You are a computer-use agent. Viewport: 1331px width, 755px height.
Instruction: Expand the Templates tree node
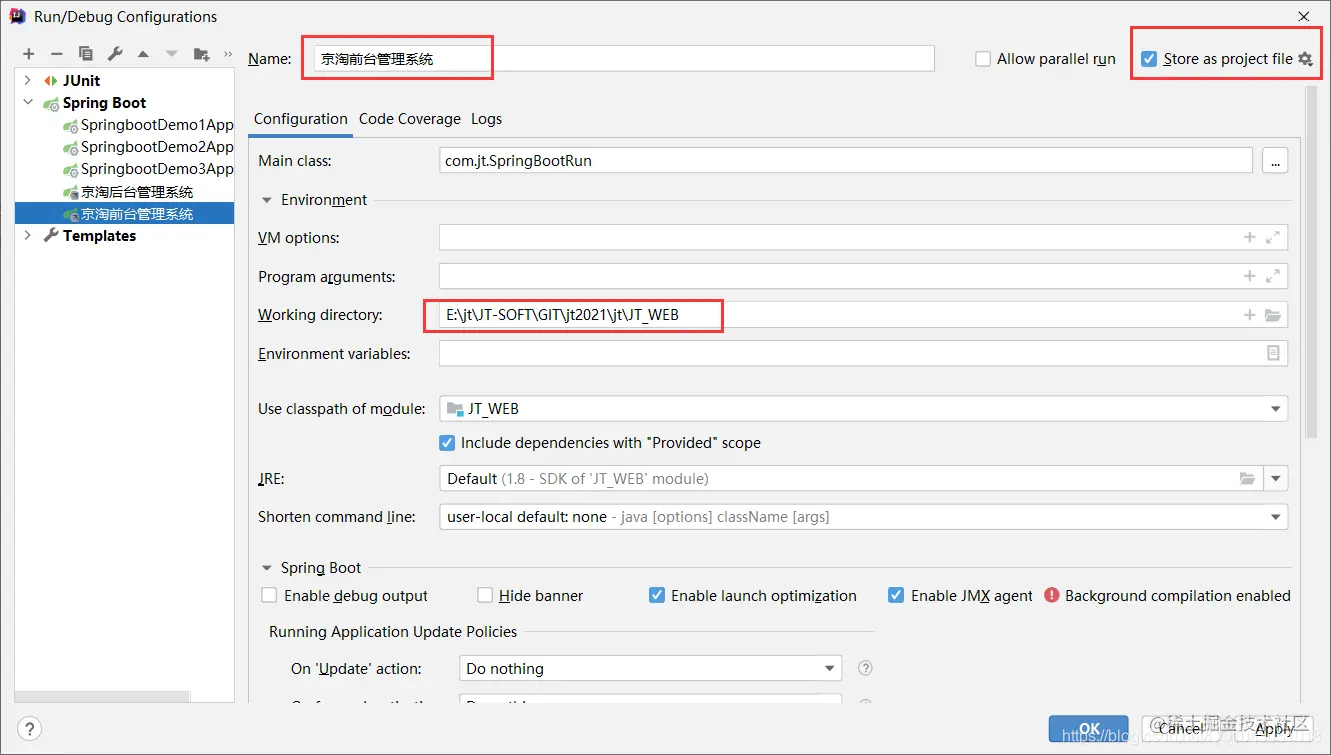[28, 235]
